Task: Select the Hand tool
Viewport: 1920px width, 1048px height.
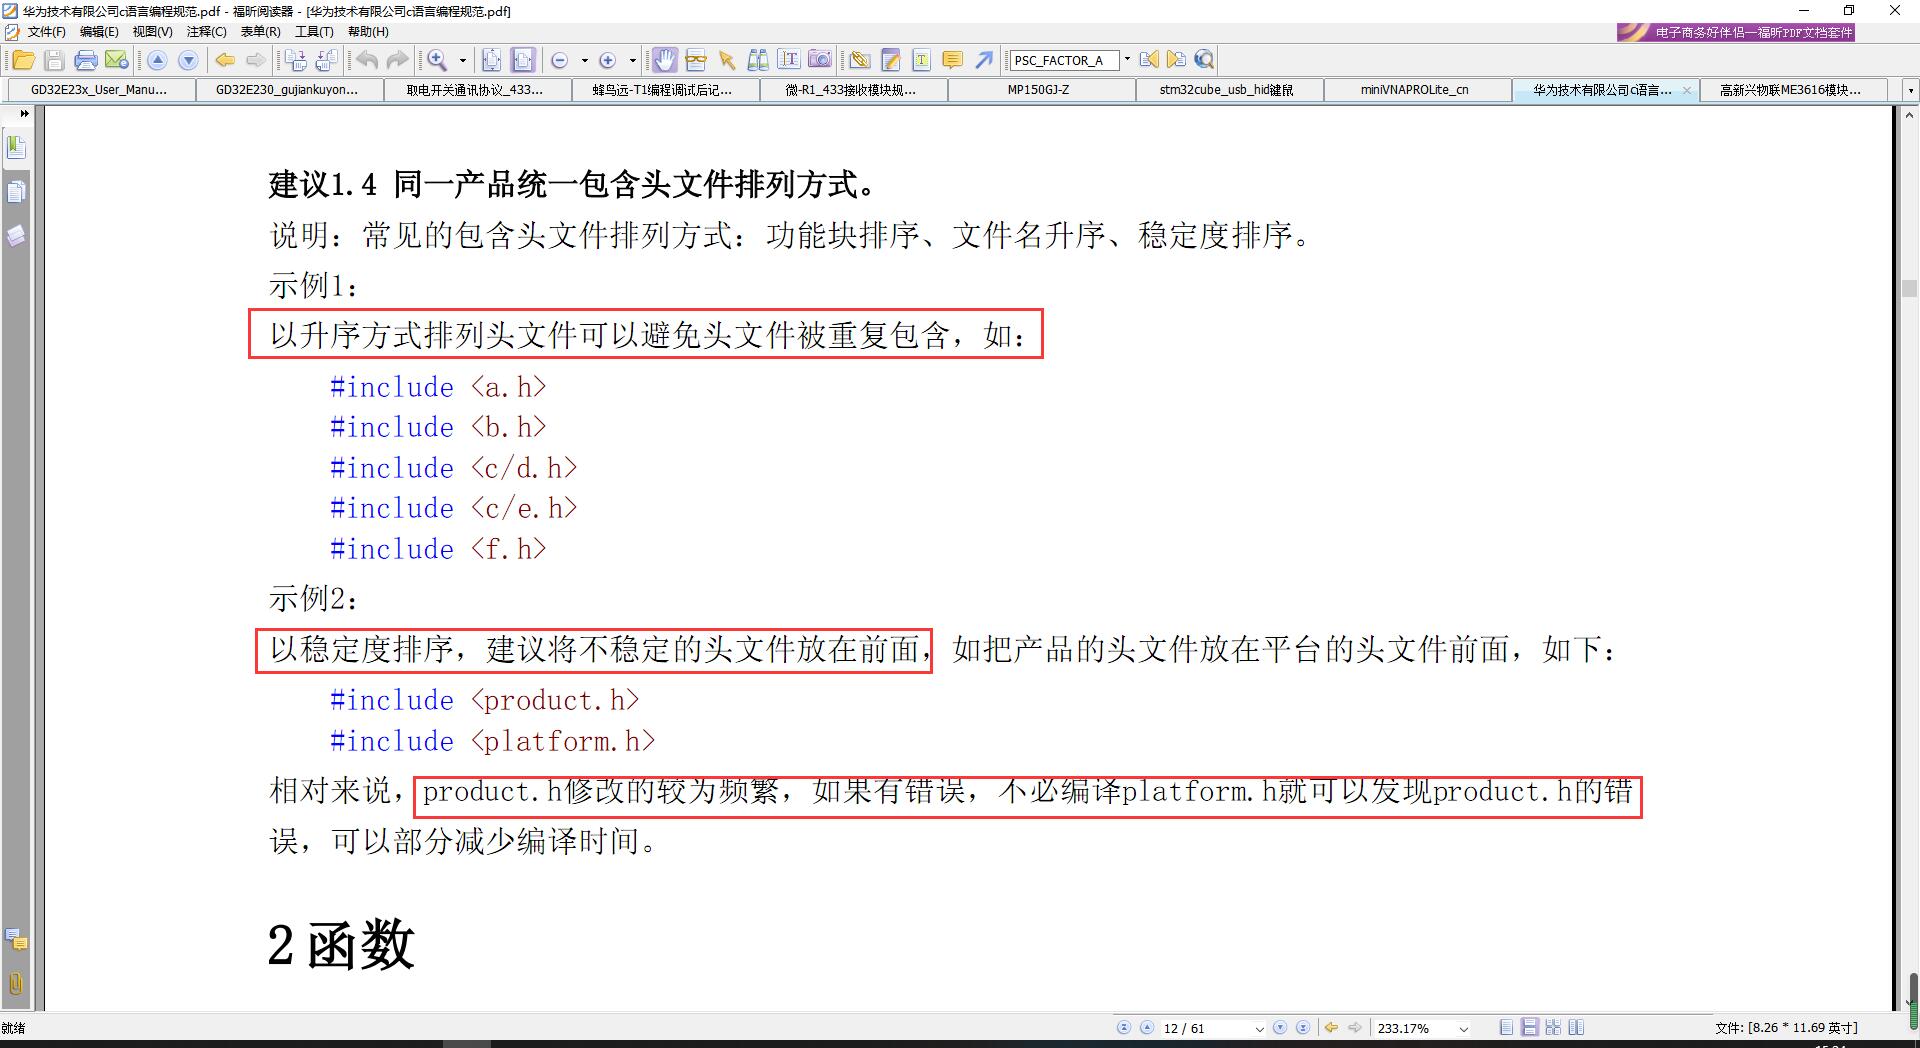Action: pos(664,60)
